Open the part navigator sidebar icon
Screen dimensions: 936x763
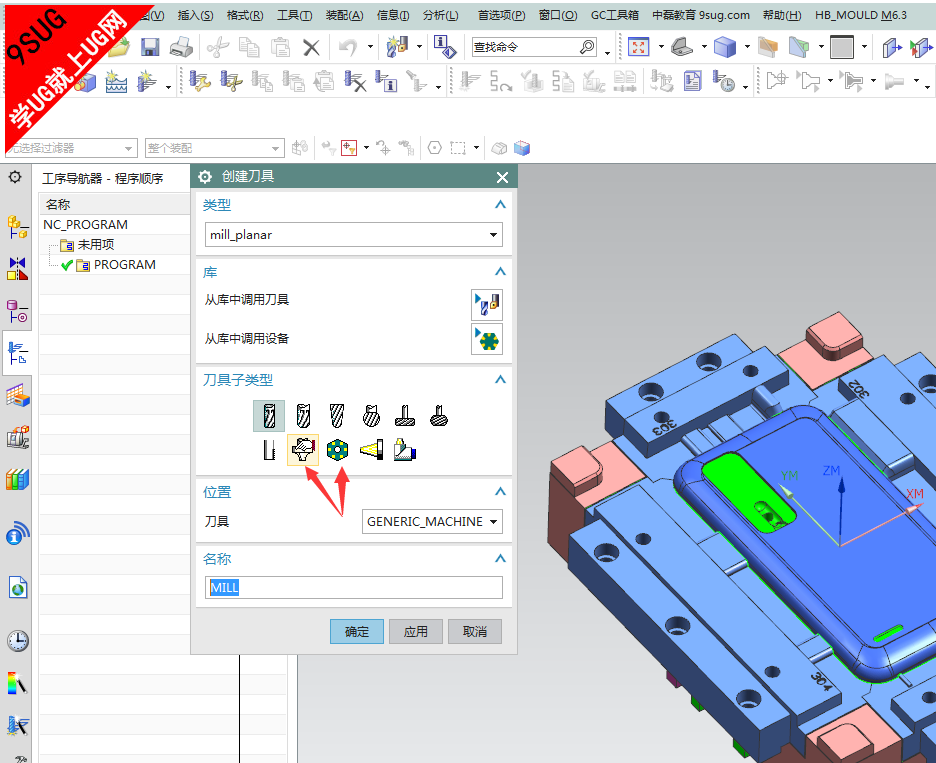18,310
